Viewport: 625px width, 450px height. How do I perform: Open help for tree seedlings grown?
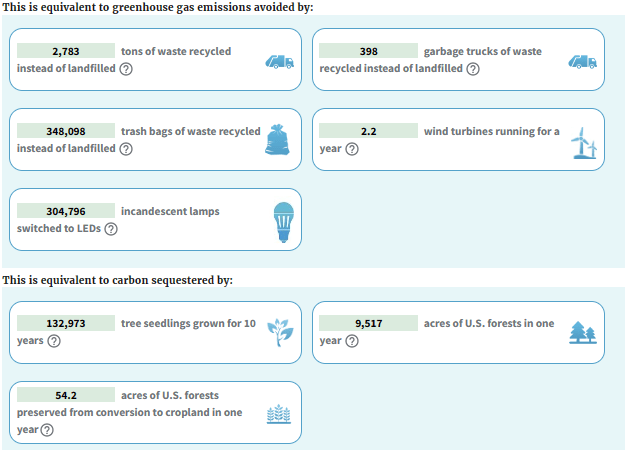(x=54, y=341)
